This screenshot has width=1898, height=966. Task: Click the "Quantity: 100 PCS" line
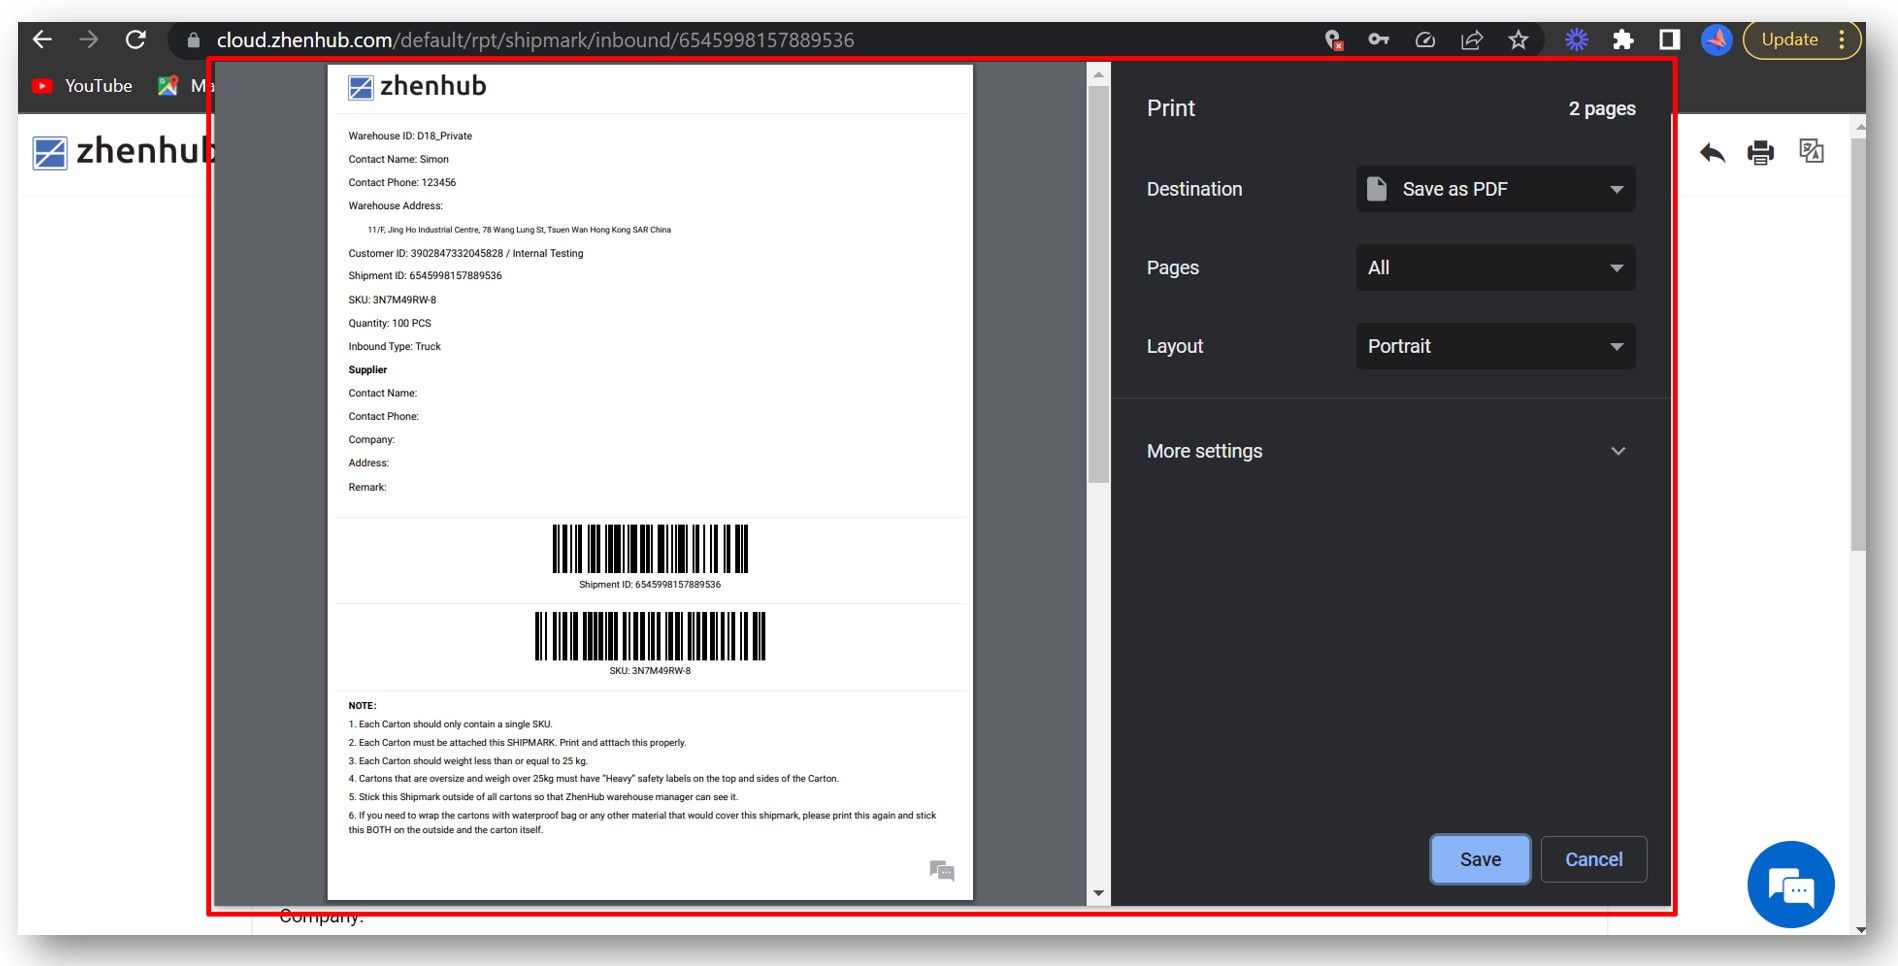click(390, 323)
